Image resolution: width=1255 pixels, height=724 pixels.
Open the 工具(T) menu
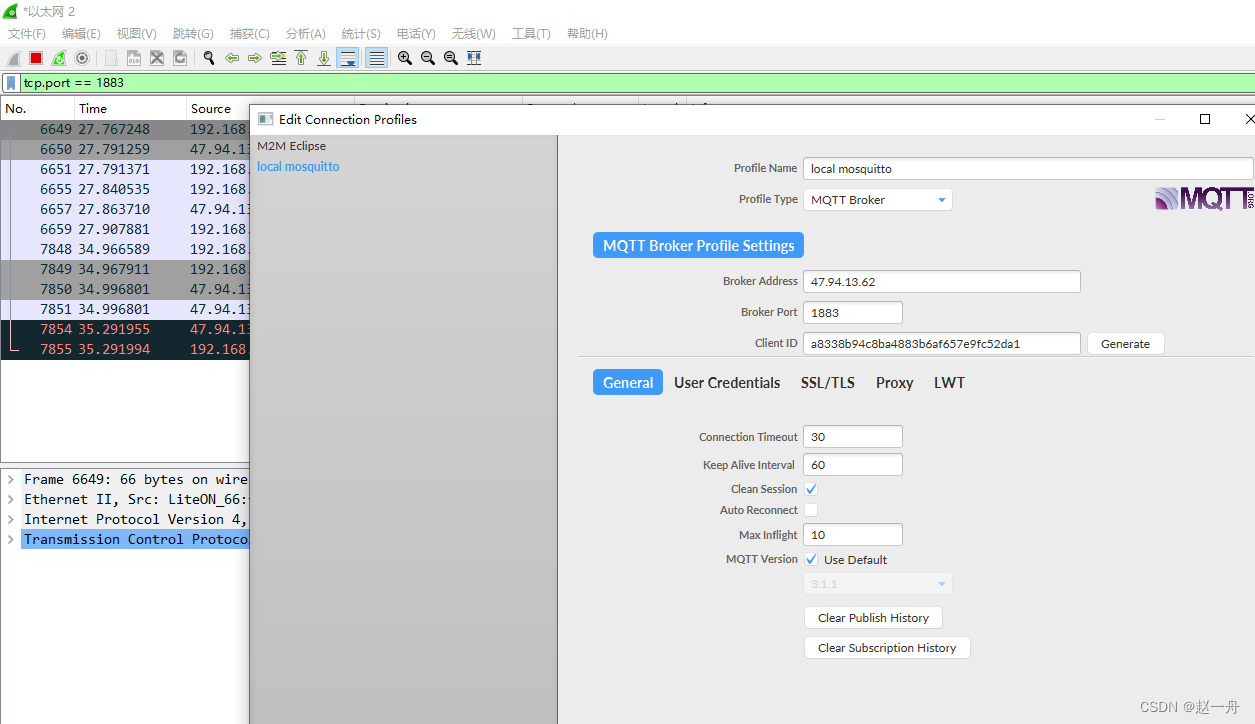[531, 34]
